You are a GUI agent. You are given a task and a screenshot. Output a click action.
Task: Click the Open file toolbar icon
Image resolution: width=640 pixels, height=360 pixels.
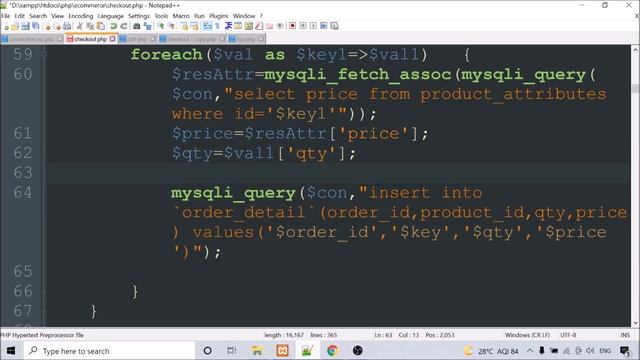(15, 26)
